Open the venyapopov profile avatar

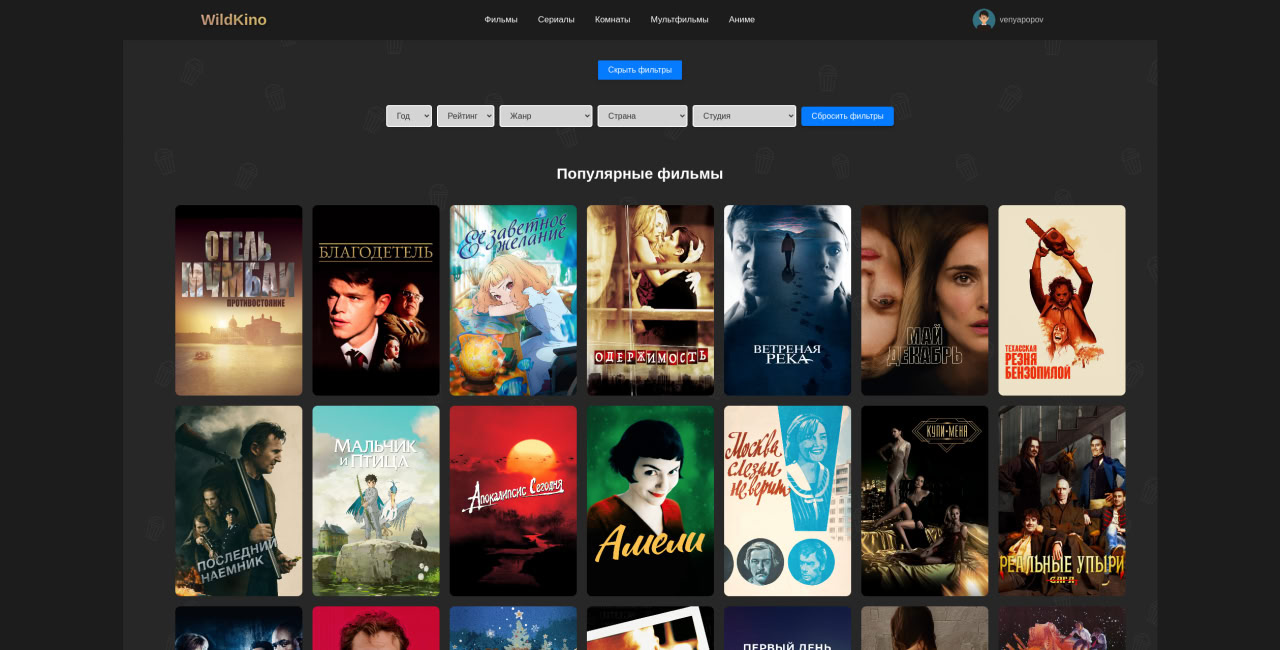[983, 20]
